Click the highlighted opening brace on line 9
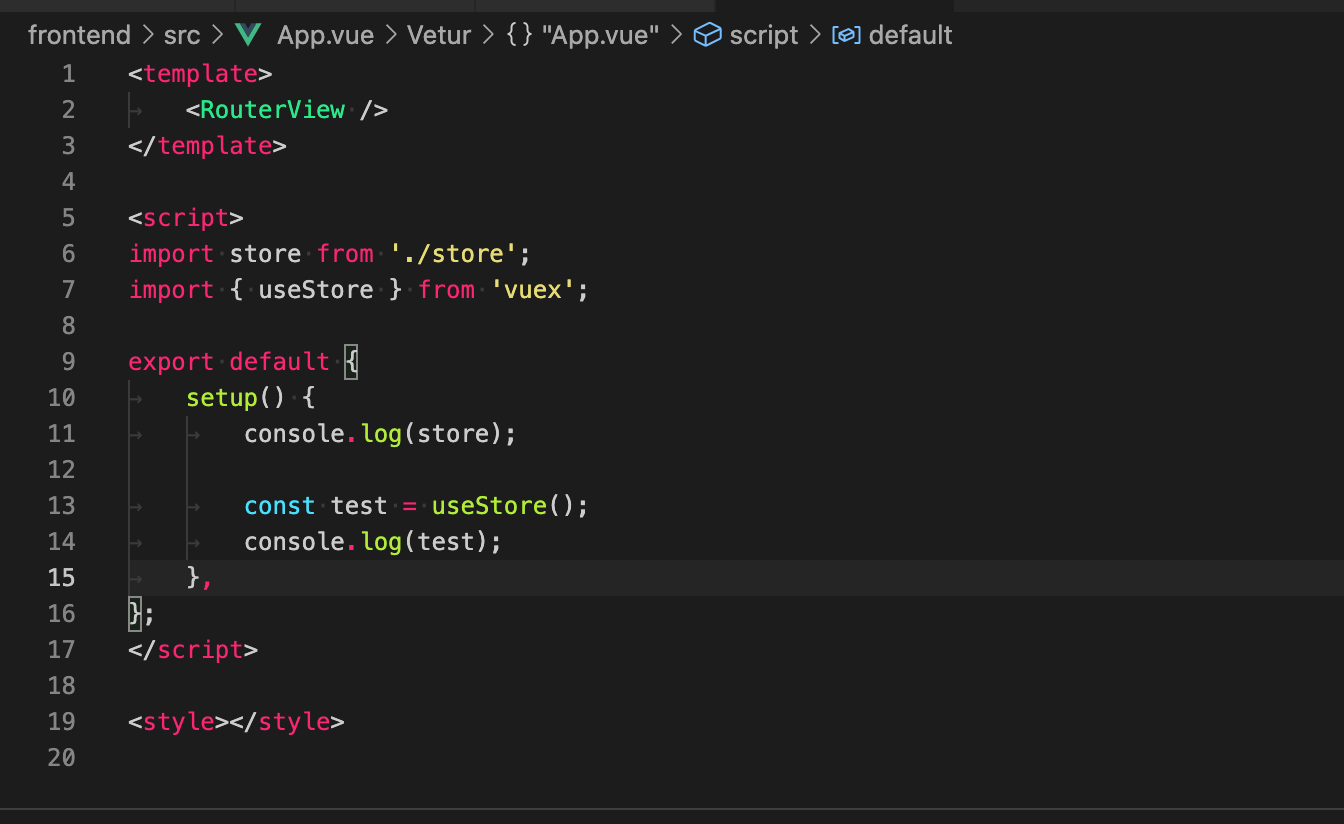This screenshot has width=1344, height=824. (351, 362)
